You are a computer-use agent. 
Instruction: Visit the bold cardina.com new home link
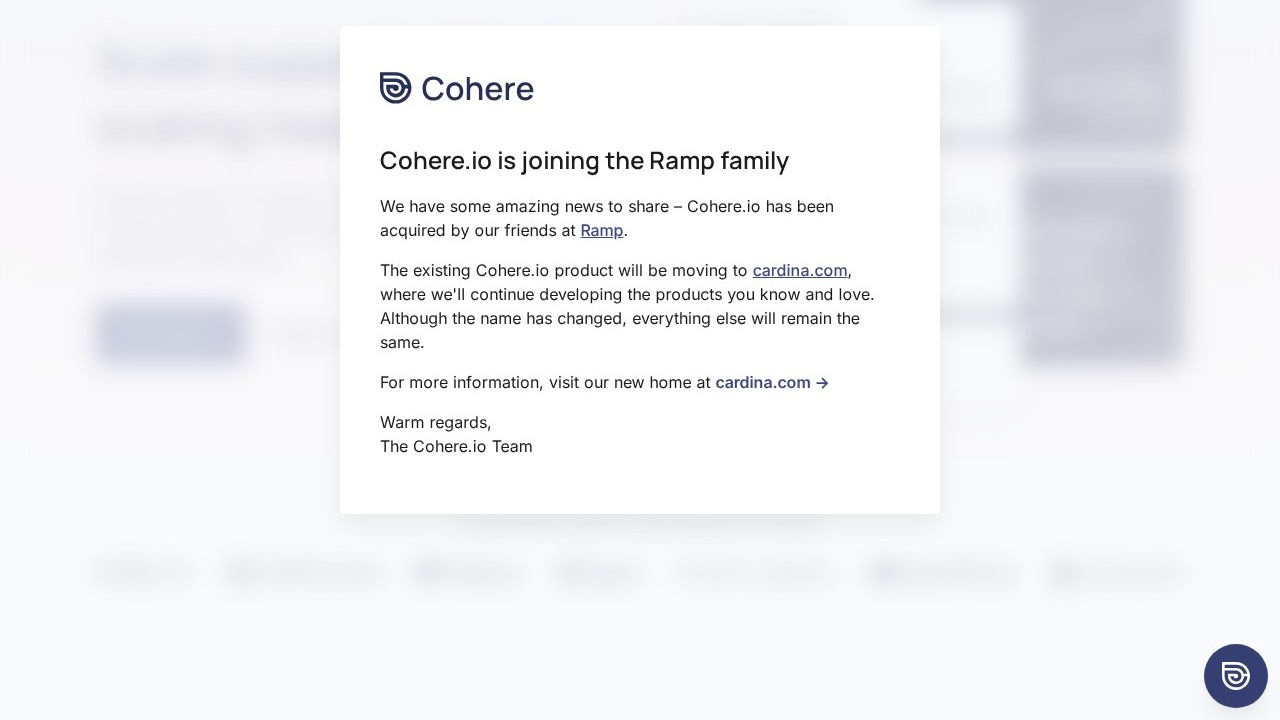[762, 383]
